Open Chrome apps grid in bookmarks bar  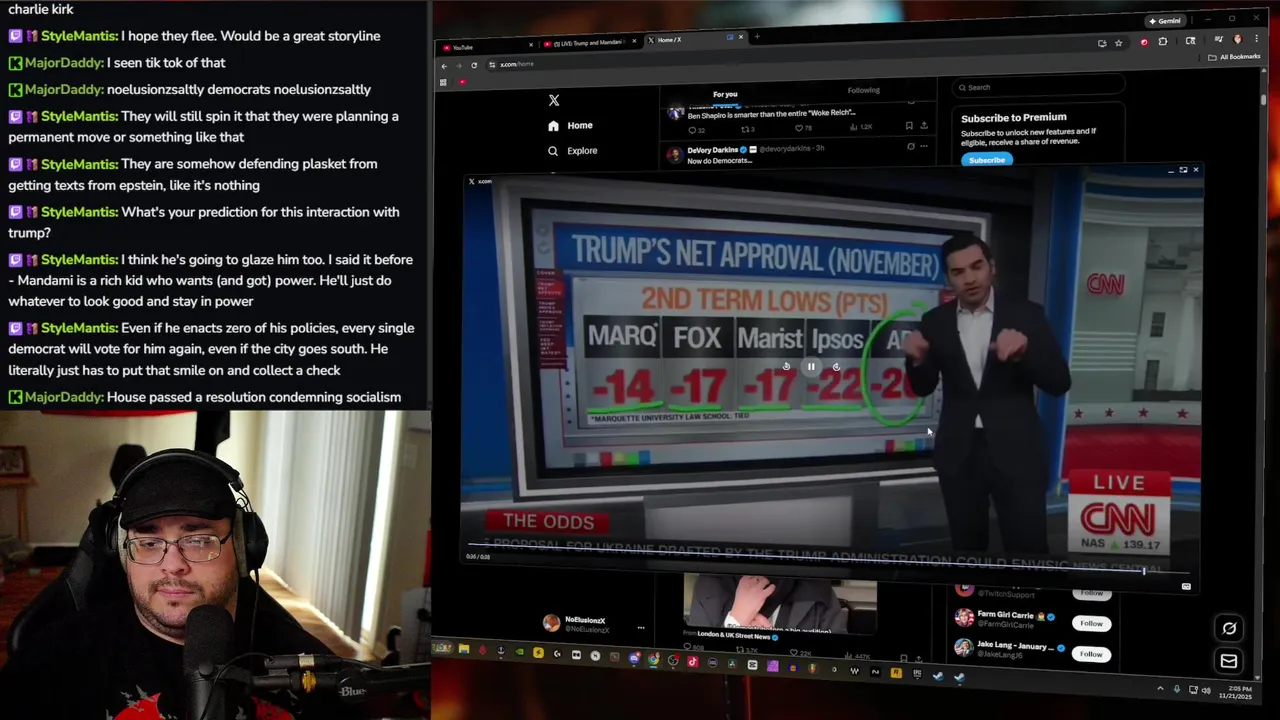coord(443,82)
